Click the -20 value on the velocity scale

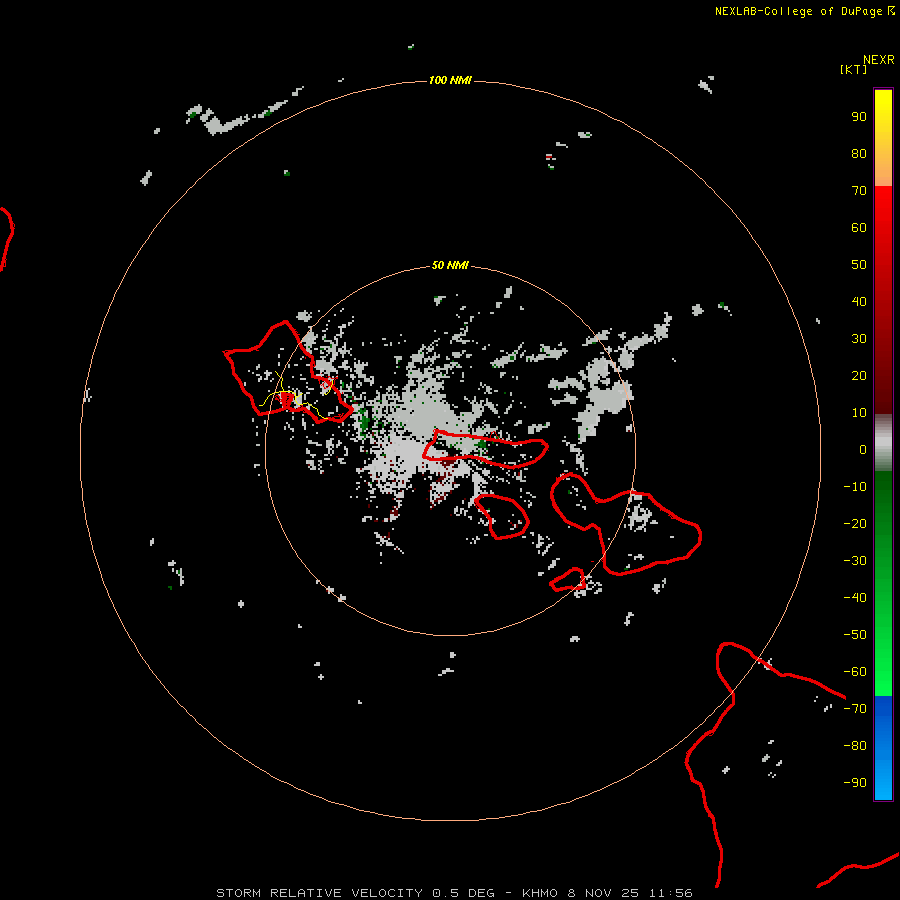(x=855, y=523)
